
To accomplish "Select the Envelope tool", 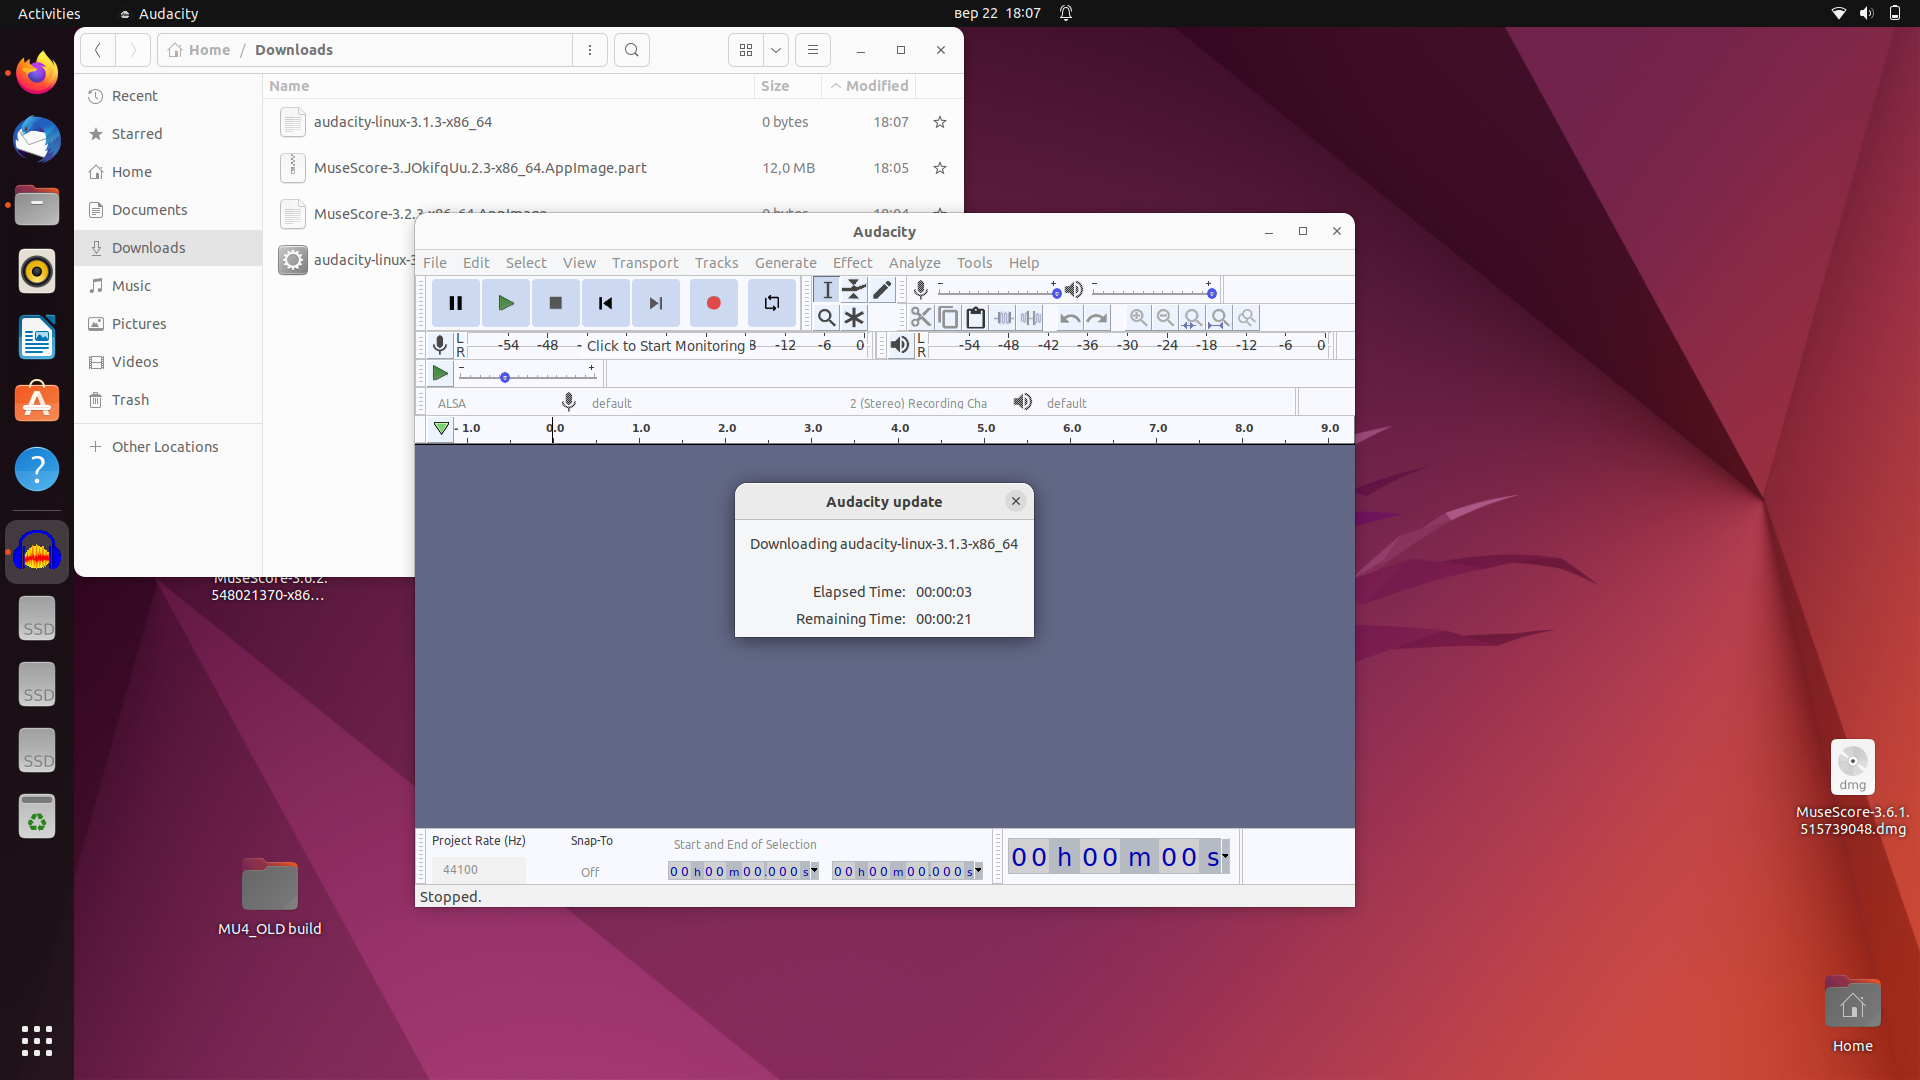I will tap(854, 290).
